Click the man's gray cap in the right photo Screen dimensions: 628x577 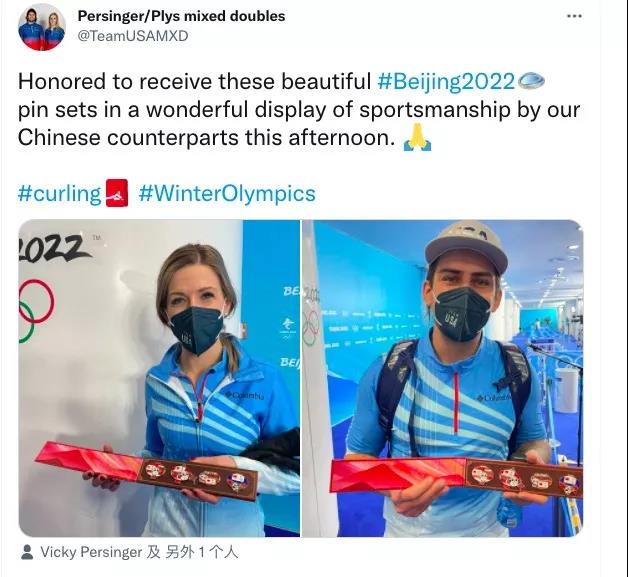point(466,243)
